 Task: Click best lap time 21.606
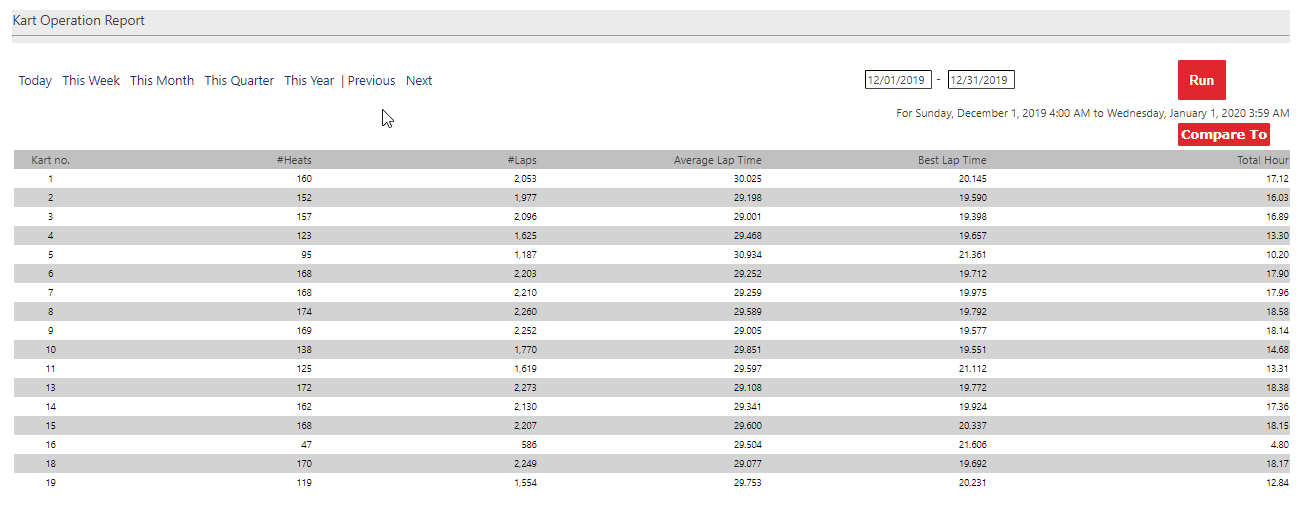[x=972, y=445]
